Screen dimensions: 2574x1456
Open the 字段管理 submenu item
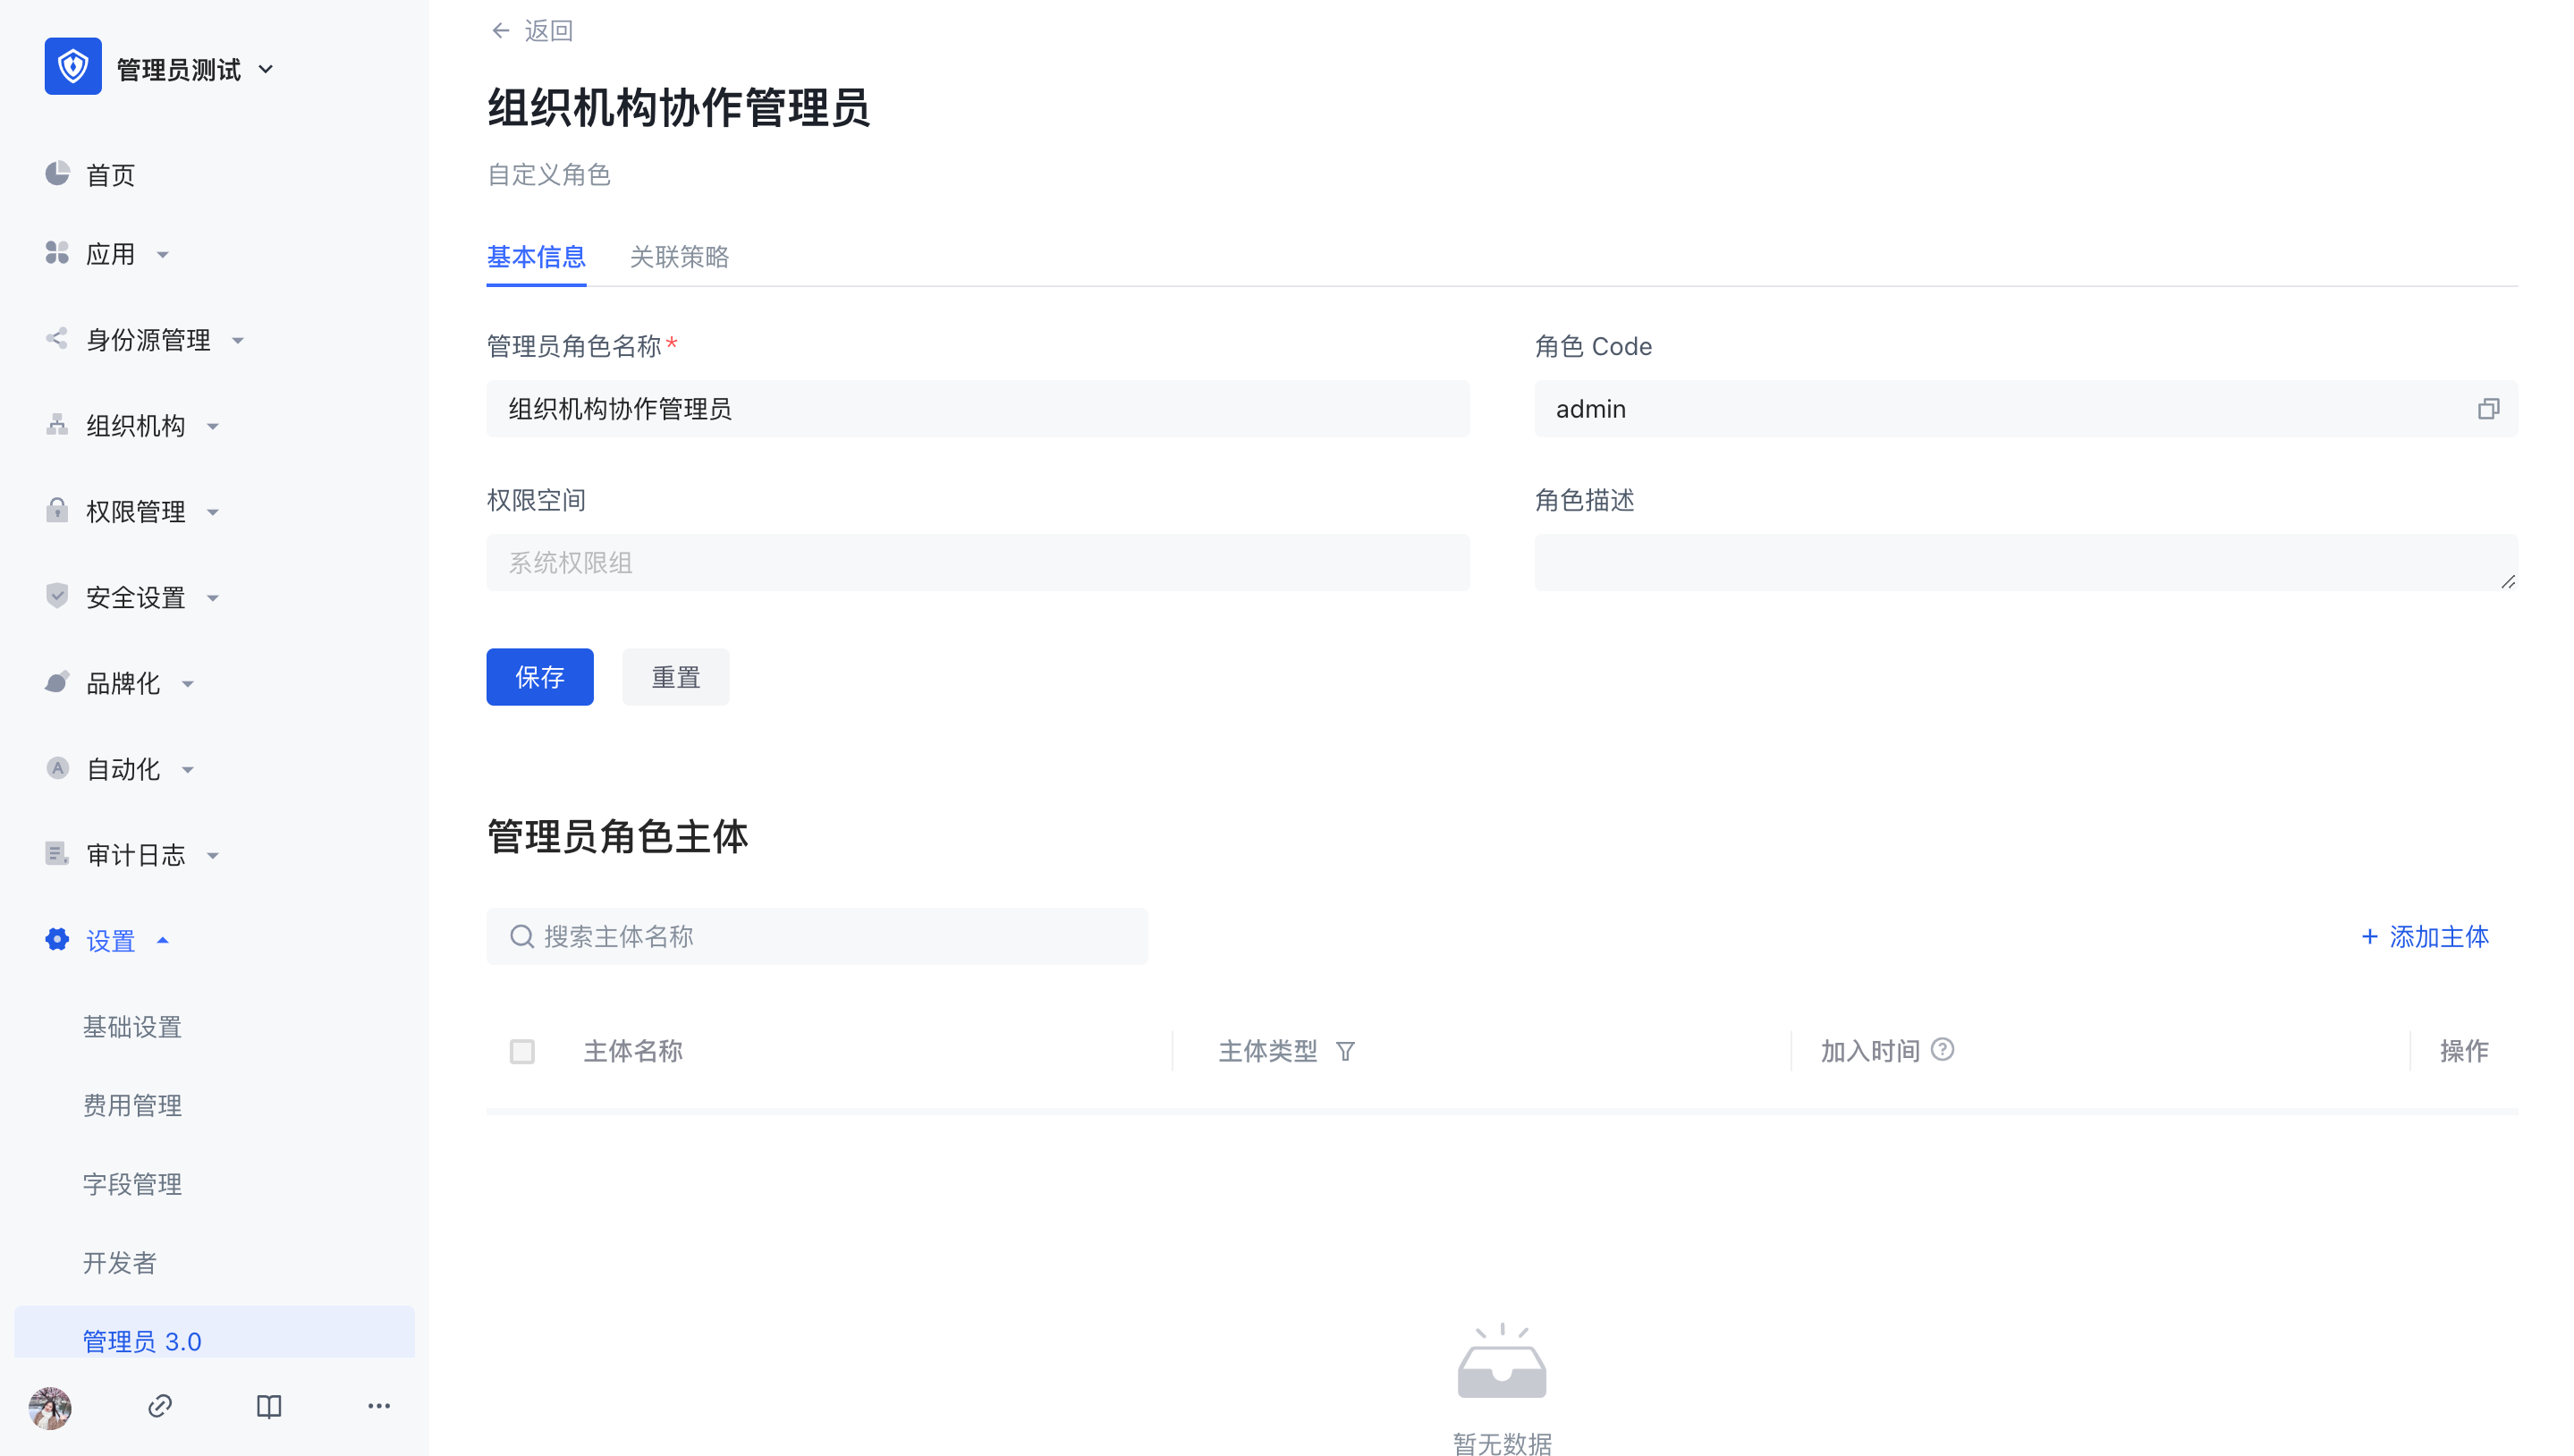pyautogui.click(x=132, y=1184)
